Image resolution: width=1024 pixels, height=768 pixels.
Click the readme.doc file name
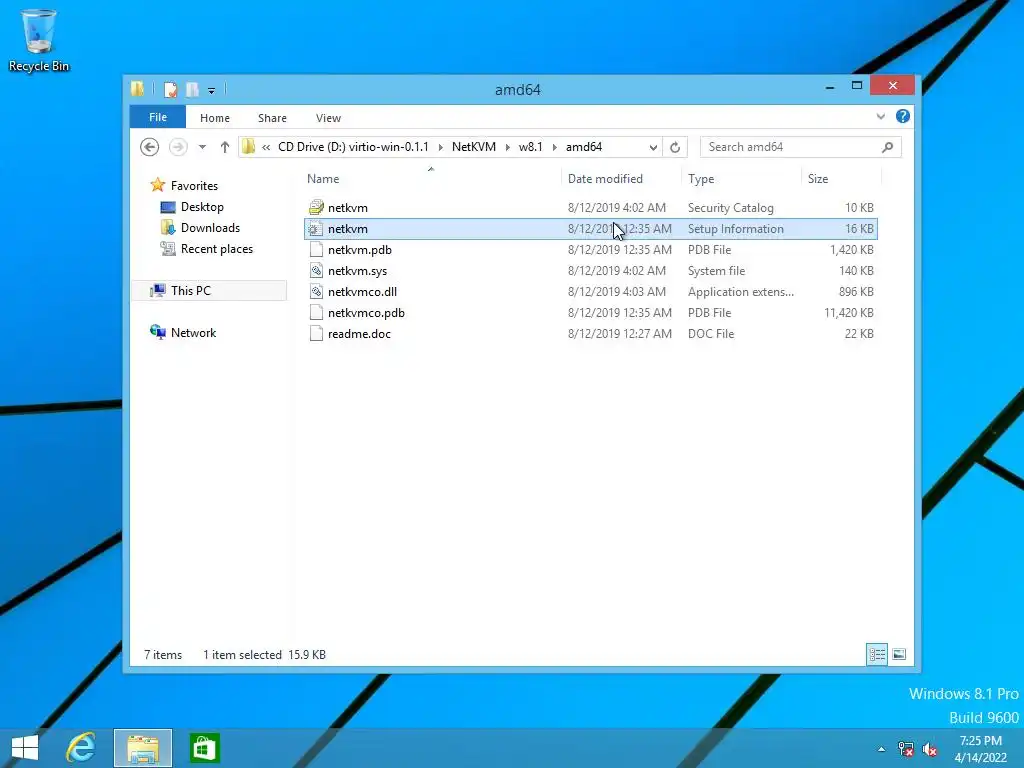pos(359,334)
